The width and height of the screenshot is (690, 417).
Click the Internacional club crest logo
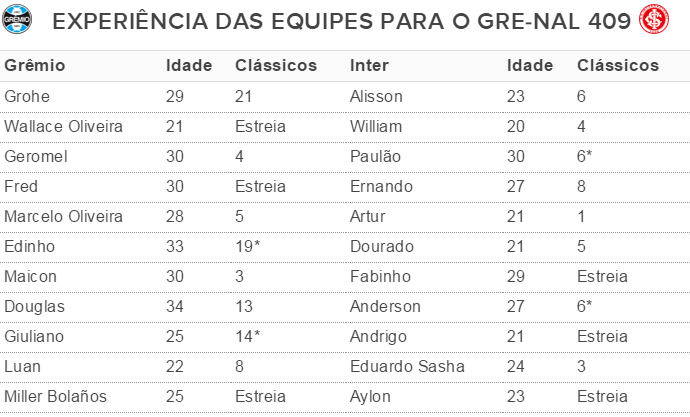click(x=654, y=19)
